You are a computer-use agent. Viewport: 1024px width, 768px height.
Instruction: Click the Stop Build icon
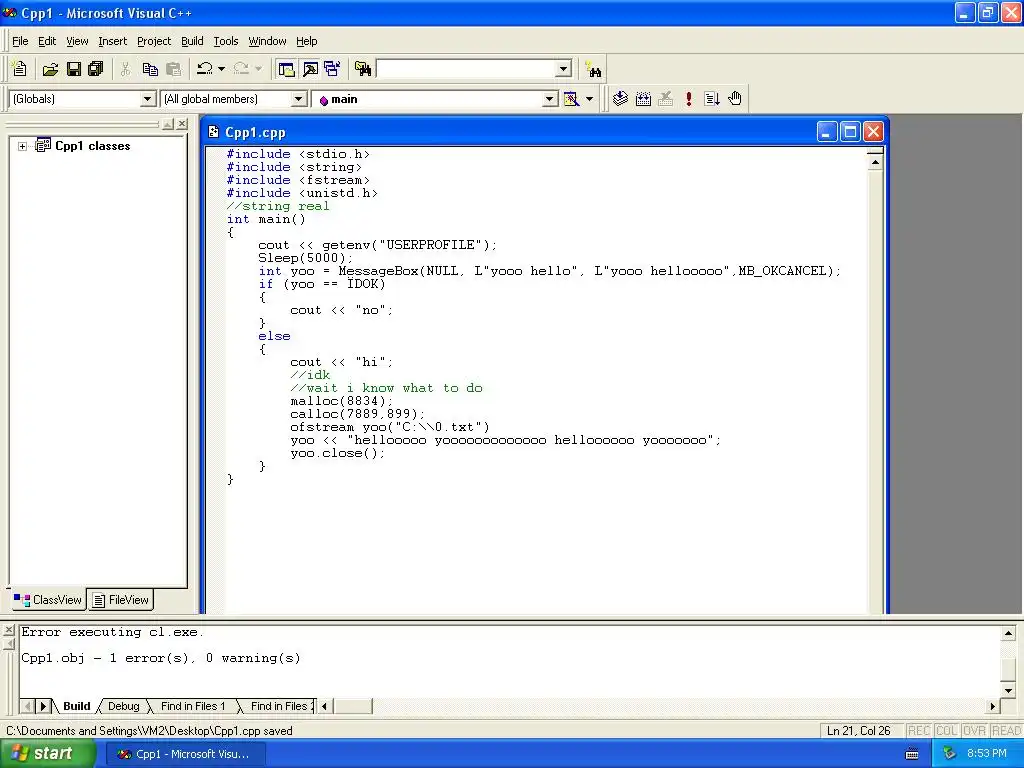pyautogui.click(x=666, y=99)
